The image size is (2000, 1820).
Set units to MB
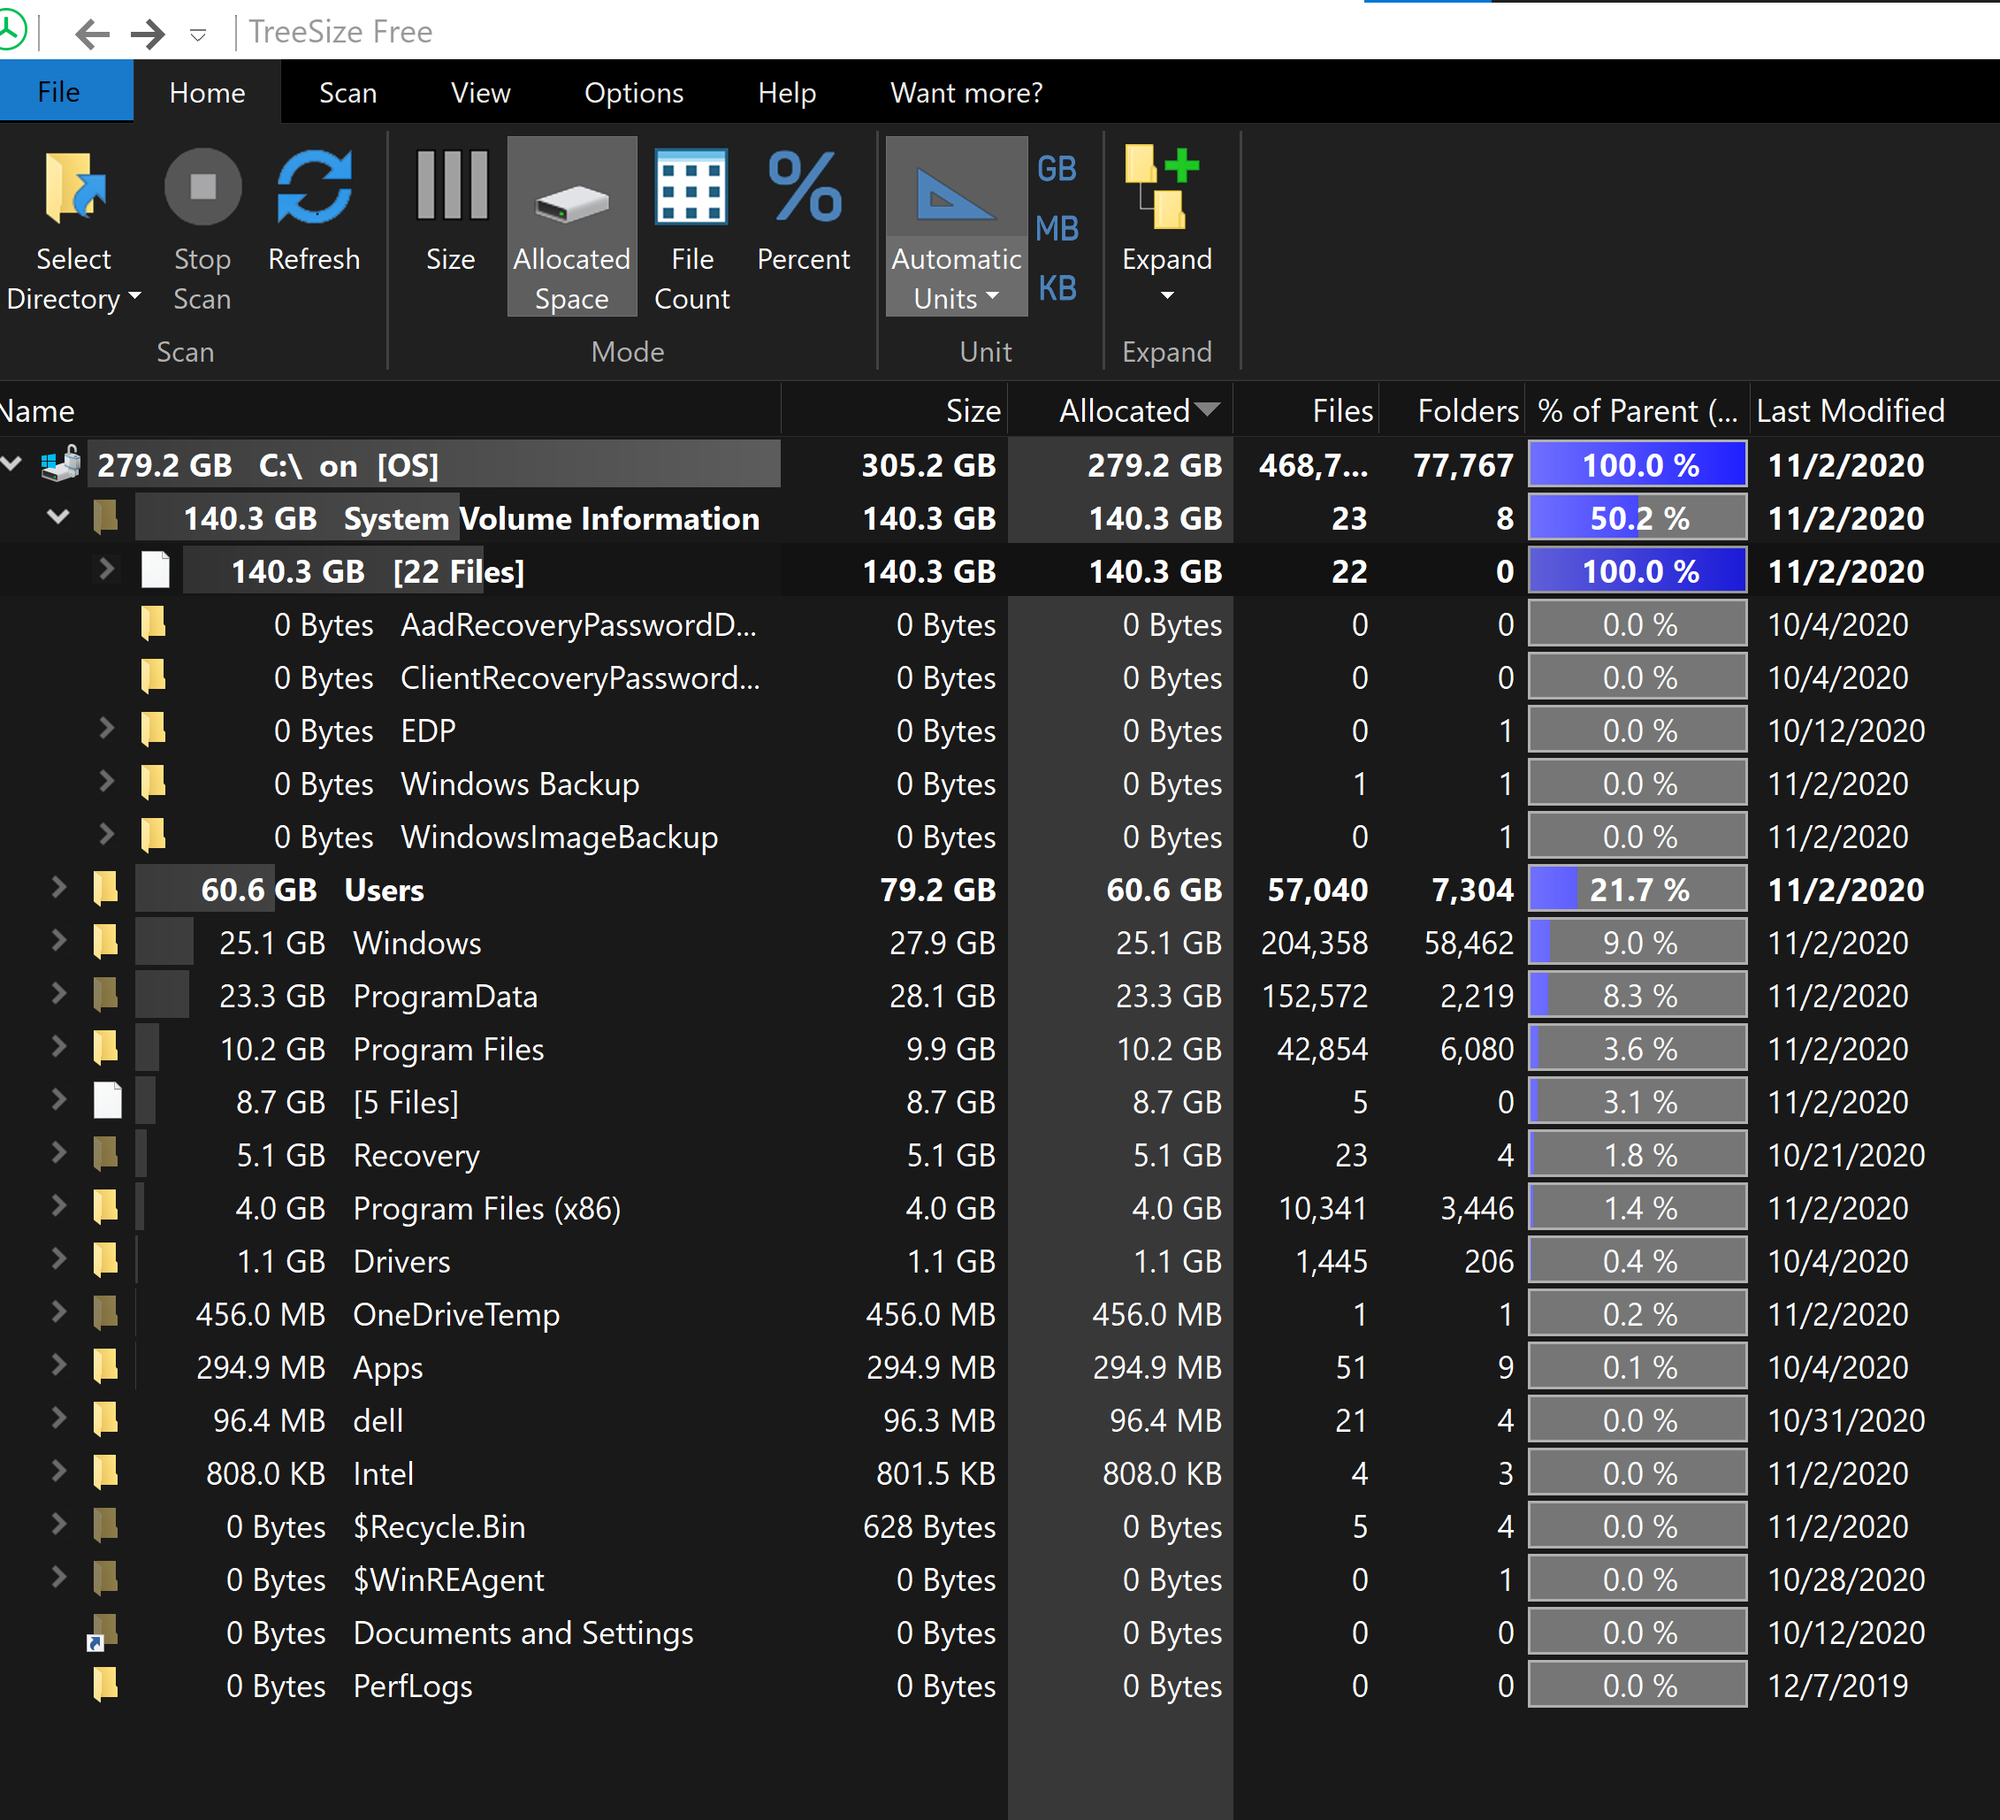click(1056, 229)
